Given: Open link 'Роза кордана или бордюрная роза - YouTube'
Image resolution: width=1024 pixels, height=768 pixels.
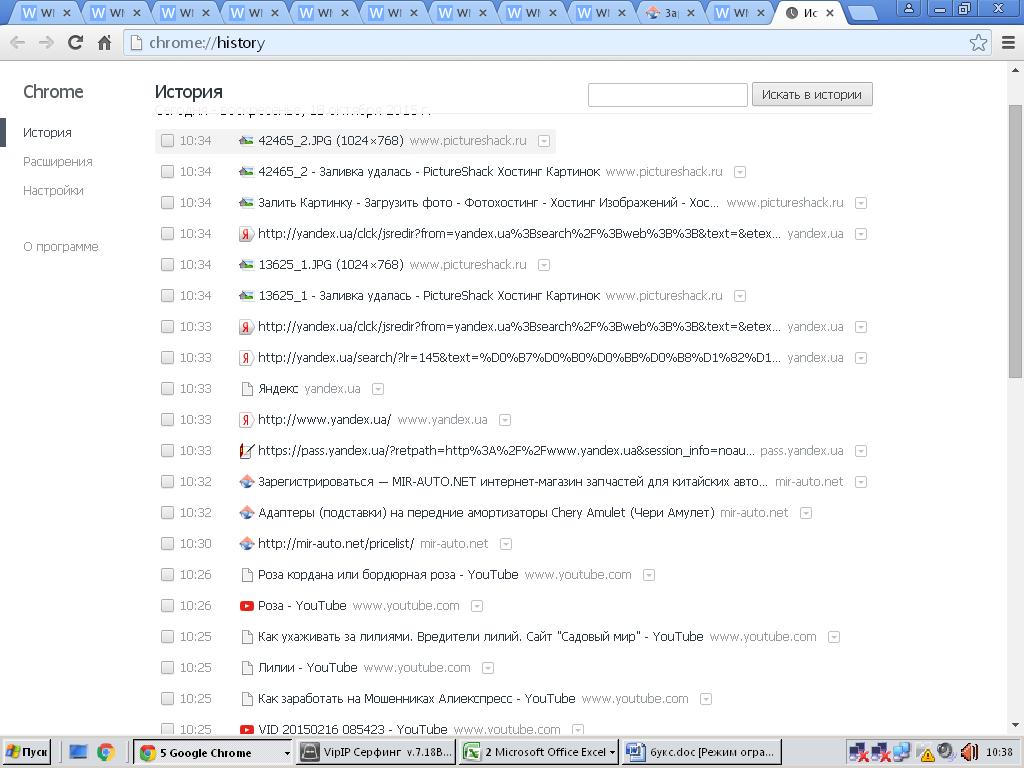Looking at the screenshot, I should (388, 575).
